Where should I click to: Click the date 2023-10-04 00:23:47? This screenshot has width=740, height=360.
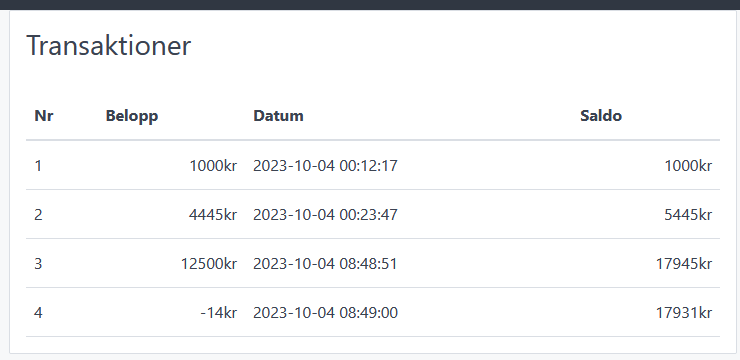tap(325, 215)
